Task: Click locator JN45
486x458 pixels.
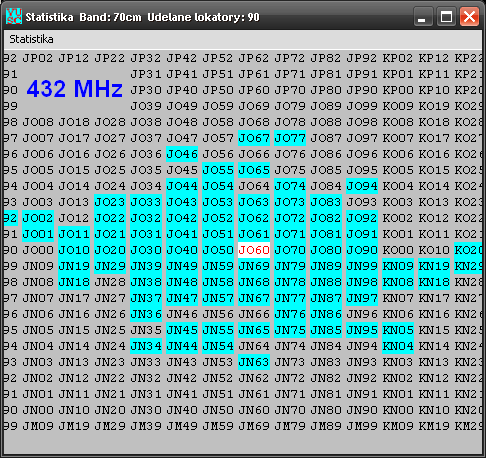Action: click(x=182, y=330)
